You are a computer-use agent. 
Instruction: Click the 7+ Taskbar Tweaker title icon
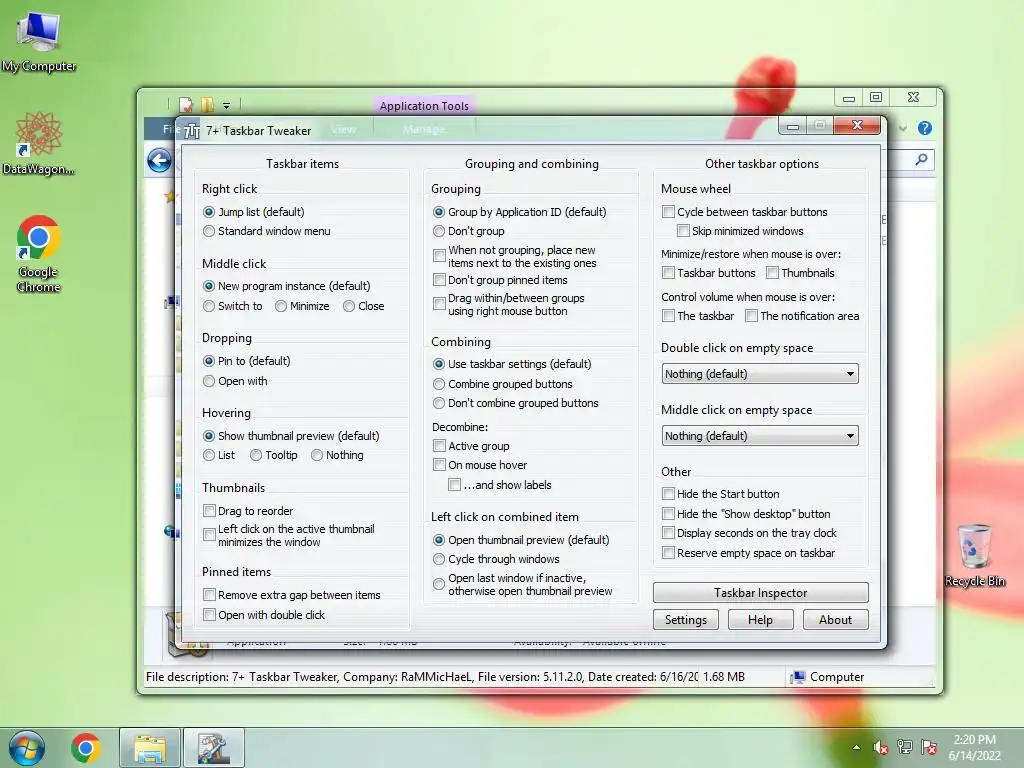coord(192,131)
